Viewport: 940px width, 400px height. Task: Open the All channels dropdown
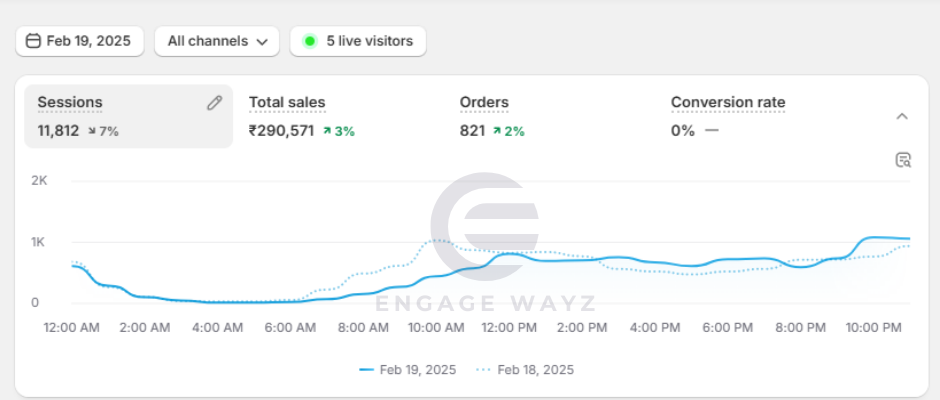217,41
